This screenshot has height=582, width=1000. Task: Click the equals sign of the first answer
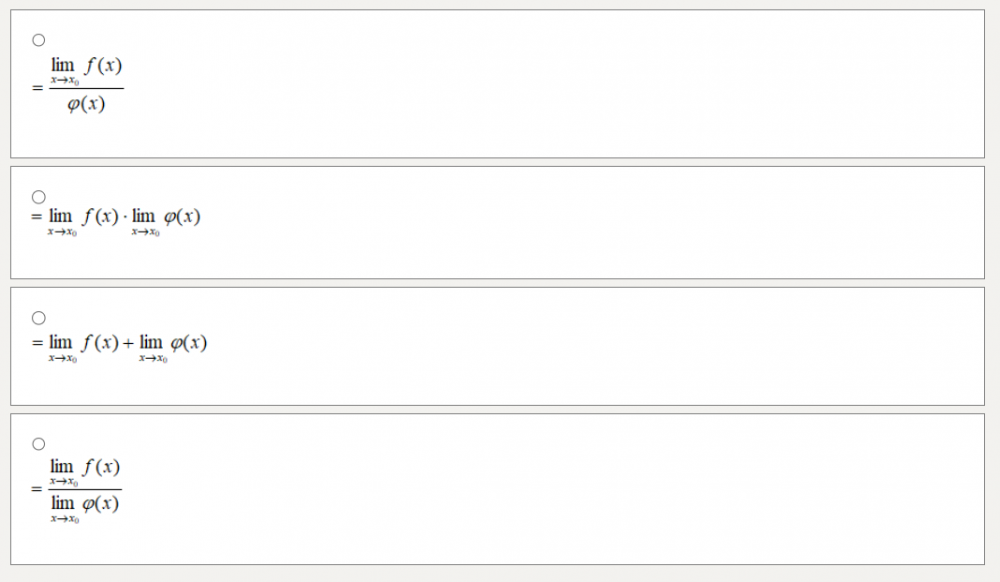pyautogui.click(x=37, y=88)
